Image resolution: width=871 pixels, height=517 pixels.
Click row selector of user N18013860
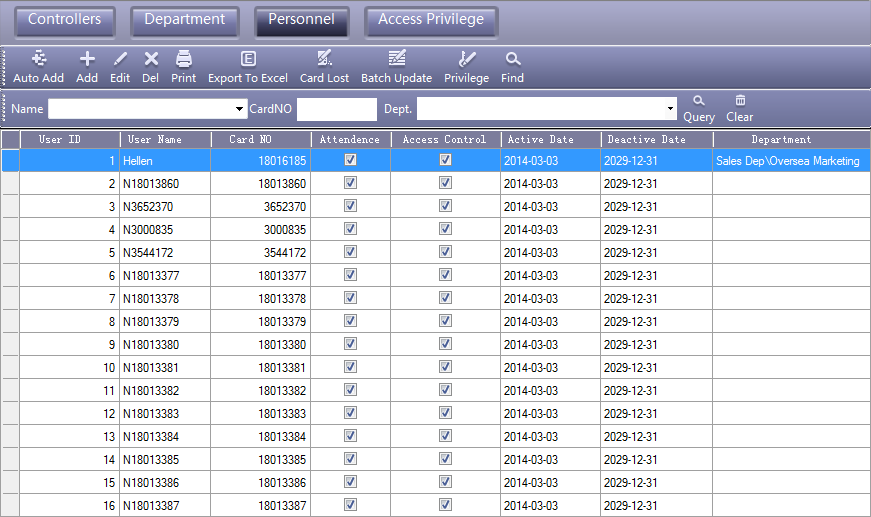(x=10, y=184)
